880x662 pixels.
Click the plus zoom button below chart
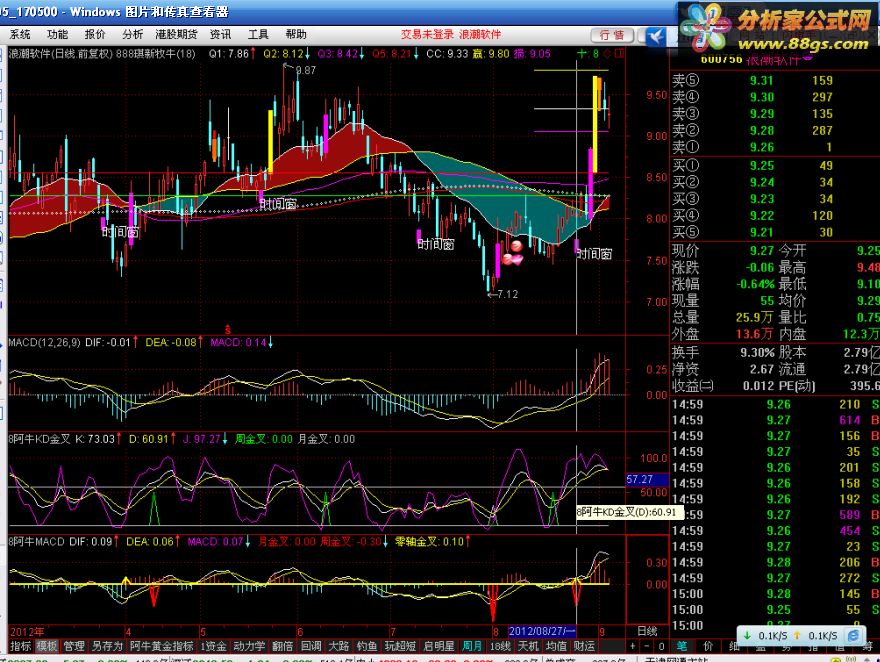pyautogui.click(x=632, y=646)
